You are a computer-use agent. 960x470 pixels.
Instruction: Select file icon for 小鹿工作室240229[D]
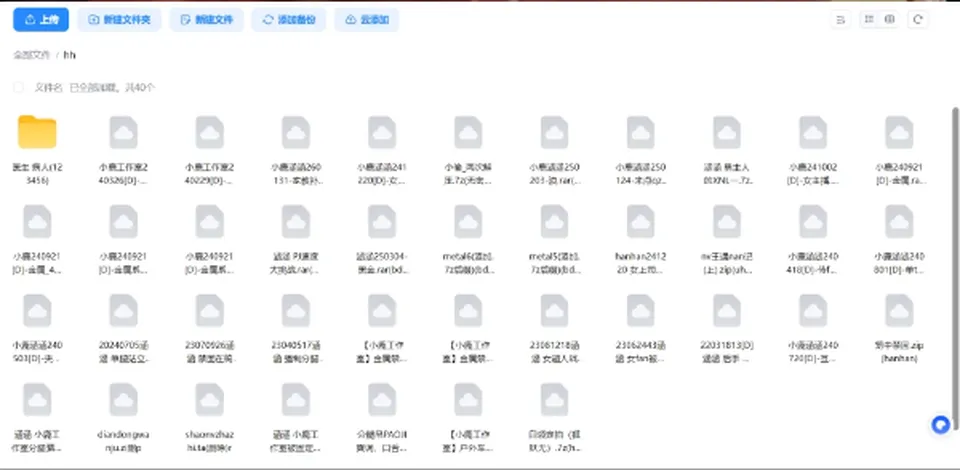[210, 132]
